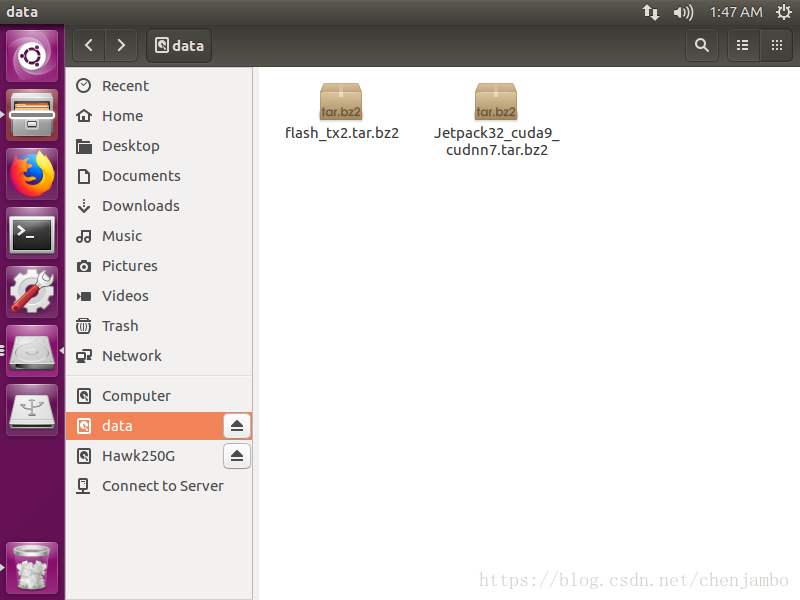Eject the Hawk250G volume
Image resolution: width=800 pixels, height=600 pixels.
[x=237, y=456]
